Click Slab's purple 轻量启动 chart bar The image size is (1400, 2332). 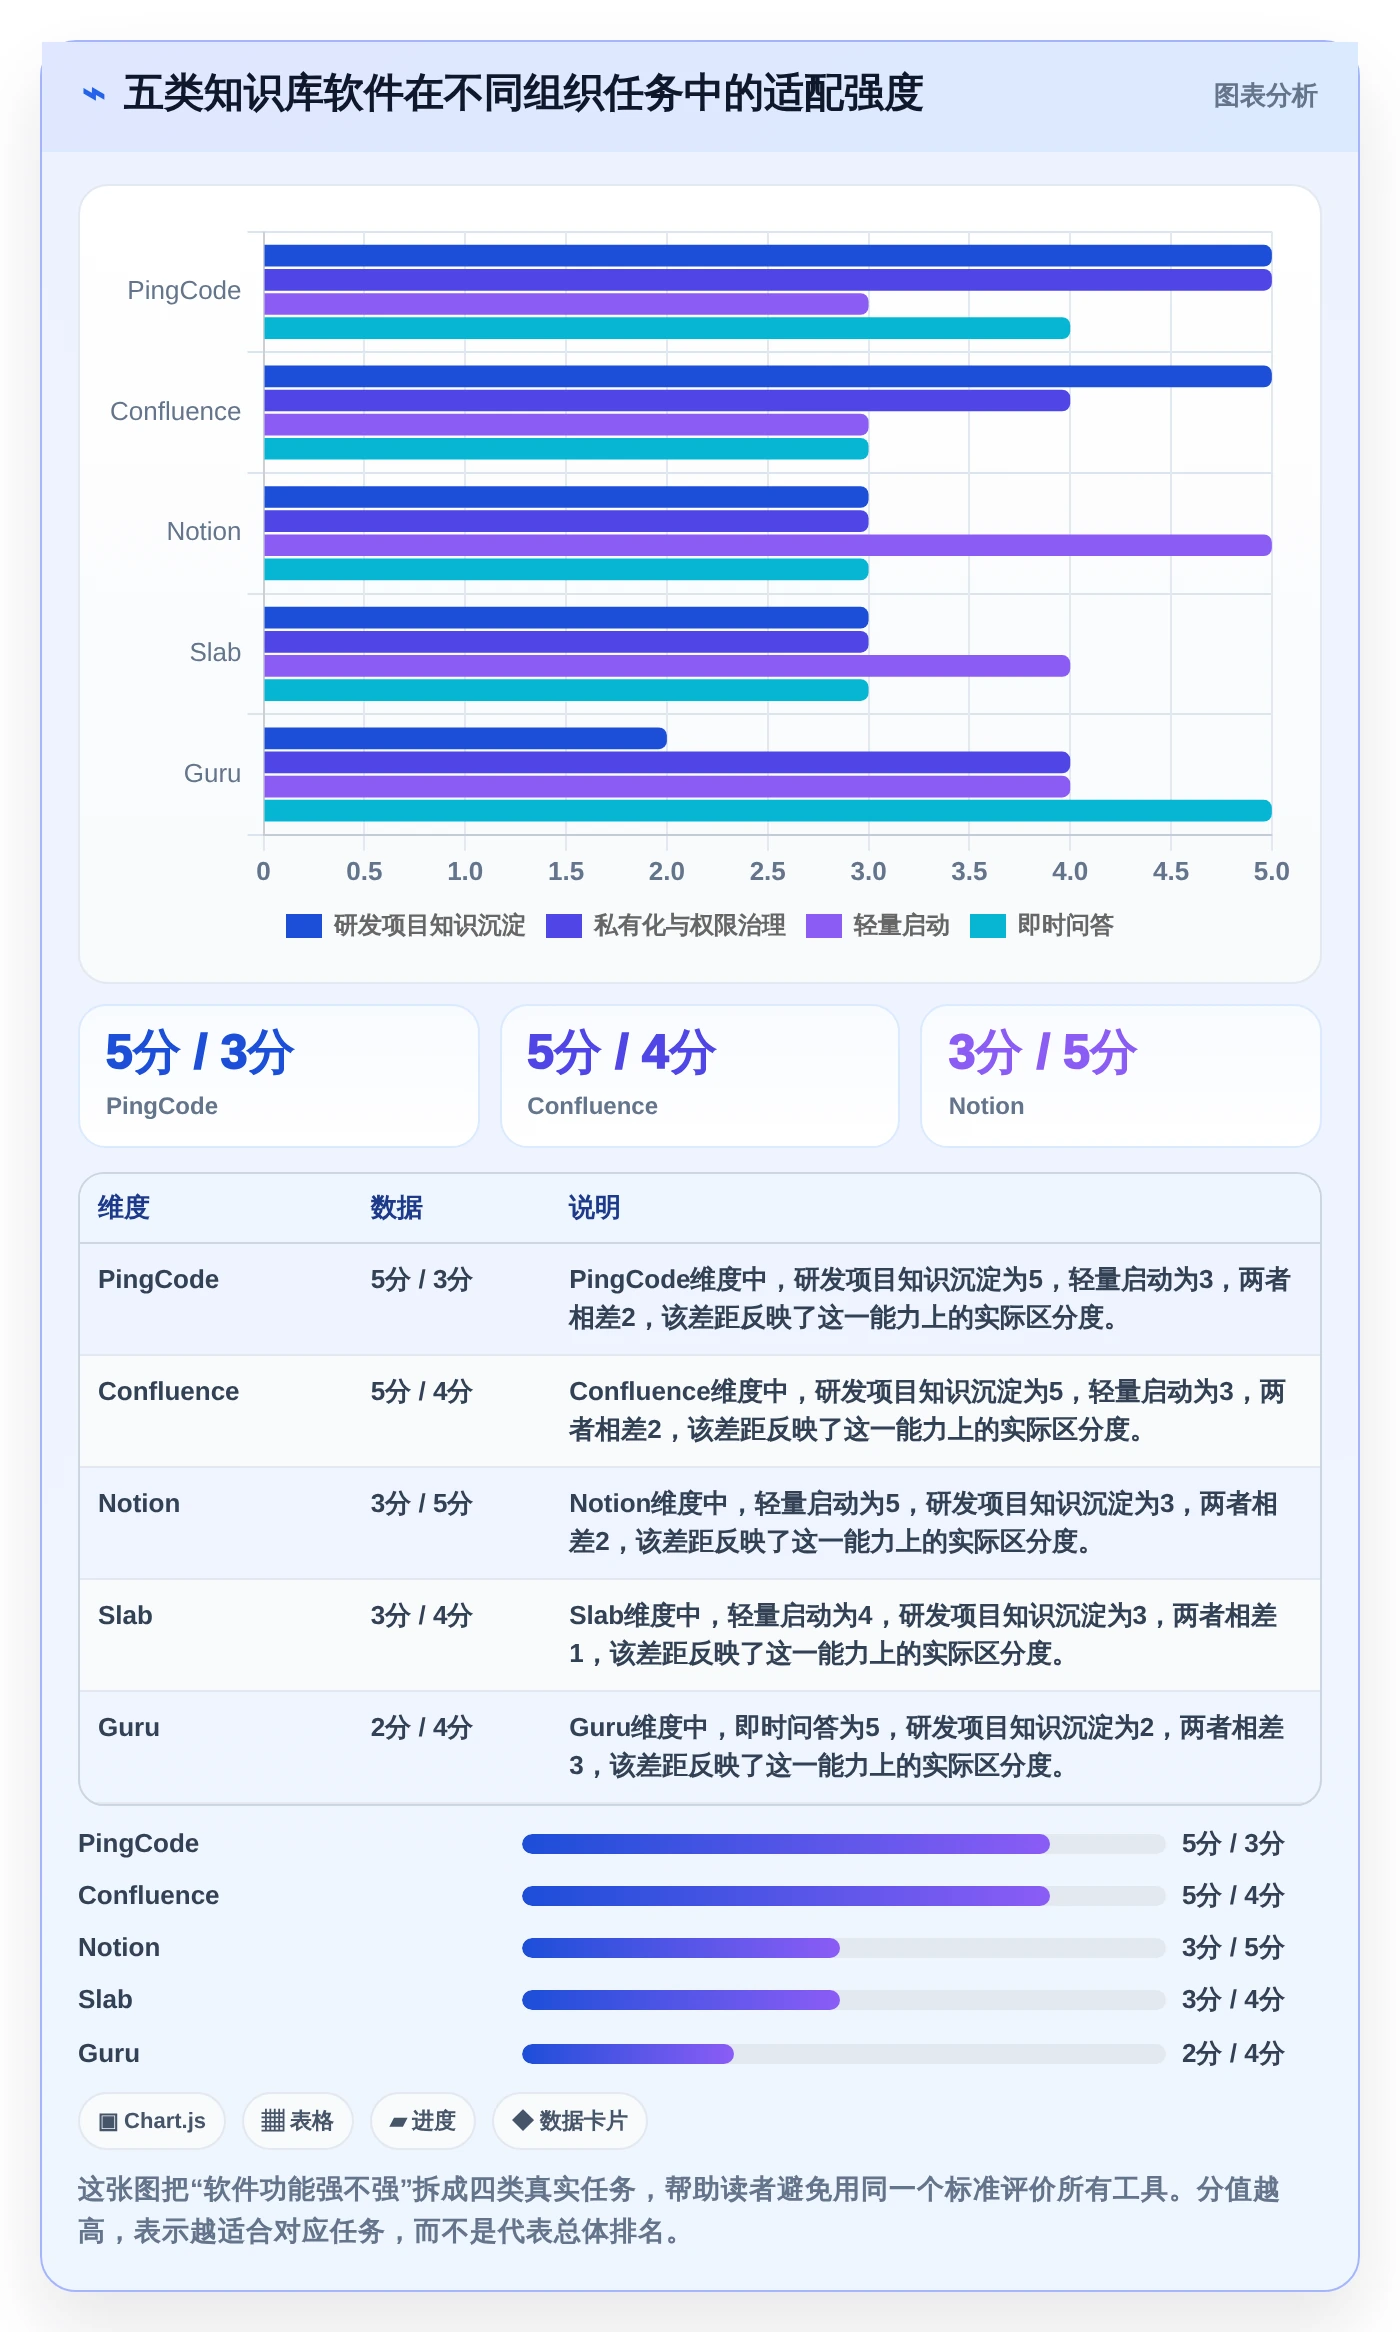point(667,666)
